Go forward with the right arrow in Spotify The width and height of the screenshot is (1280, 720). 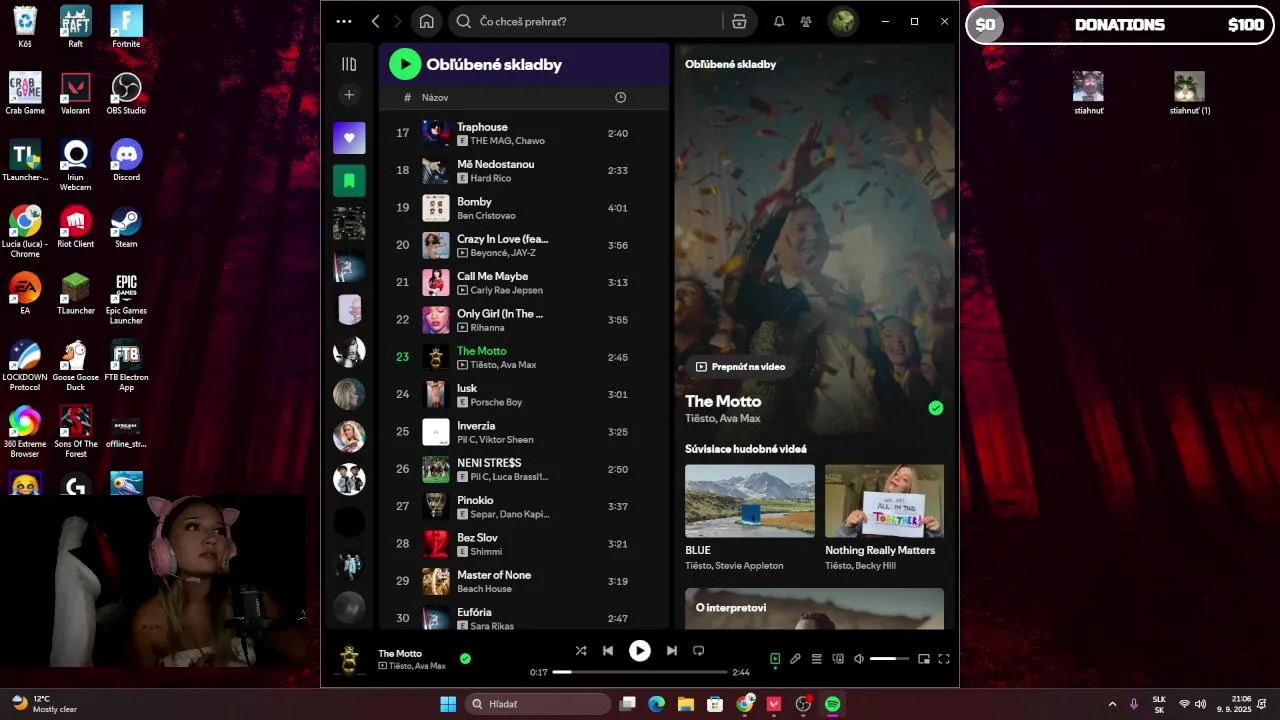tap(398, 21)
